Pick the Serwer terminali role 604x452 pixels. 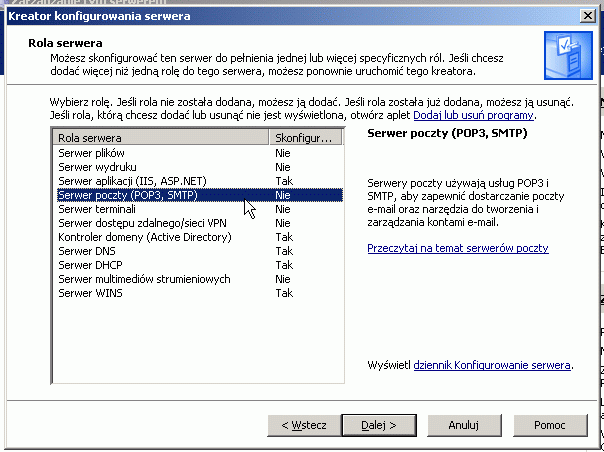pyautogui.click(x=198, y=209)
